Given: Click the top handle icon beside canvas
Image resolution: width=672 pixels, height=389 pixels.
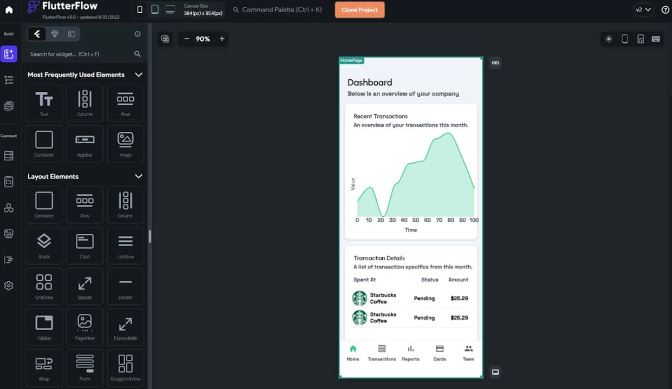Looking at the screenshot, I should point(495,63).
